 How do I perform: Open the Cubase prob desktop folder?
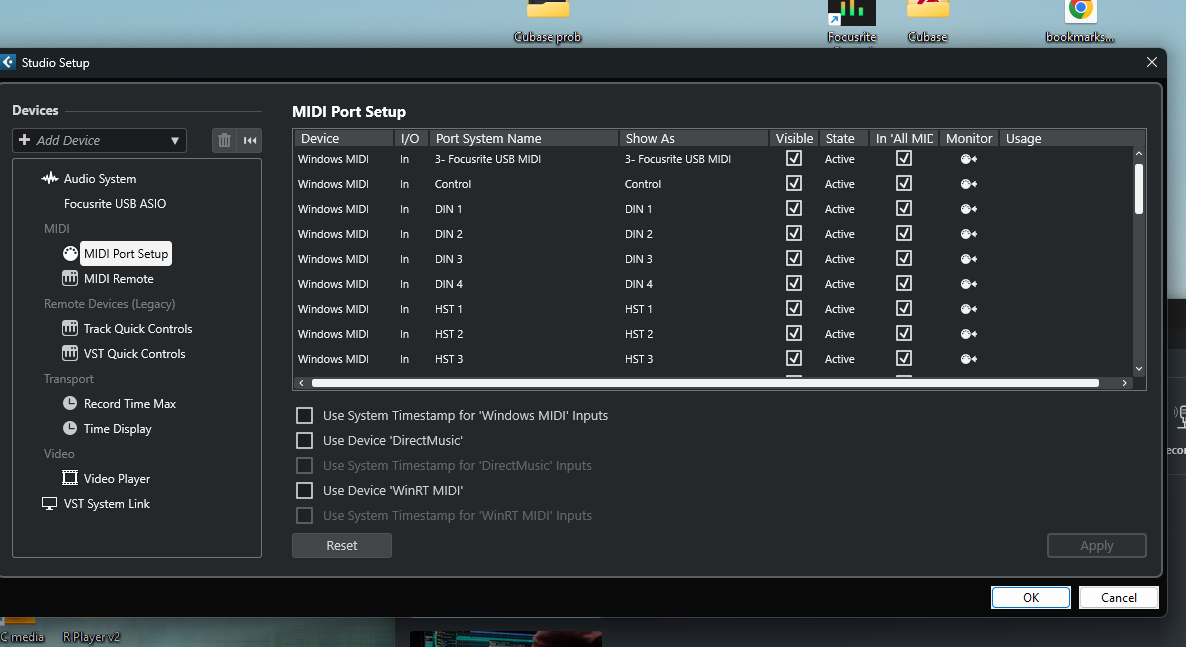point(548,23)
